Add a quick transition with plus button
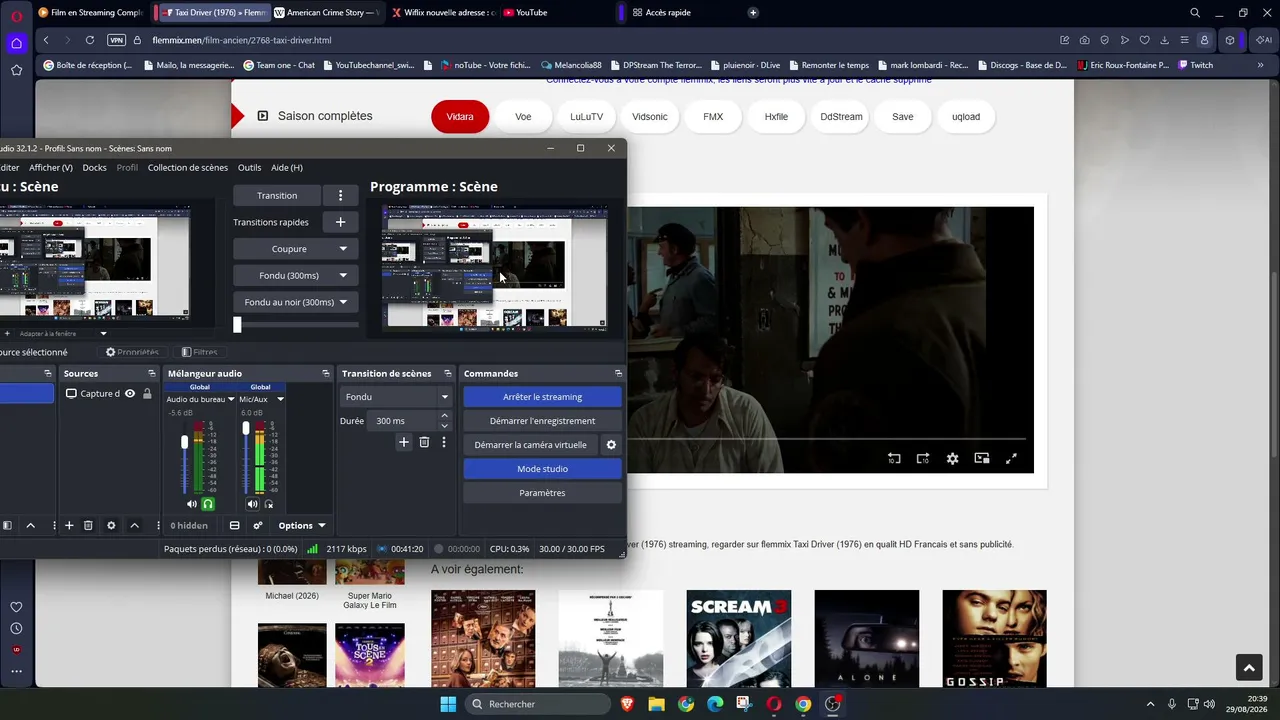 click(340, 222)
